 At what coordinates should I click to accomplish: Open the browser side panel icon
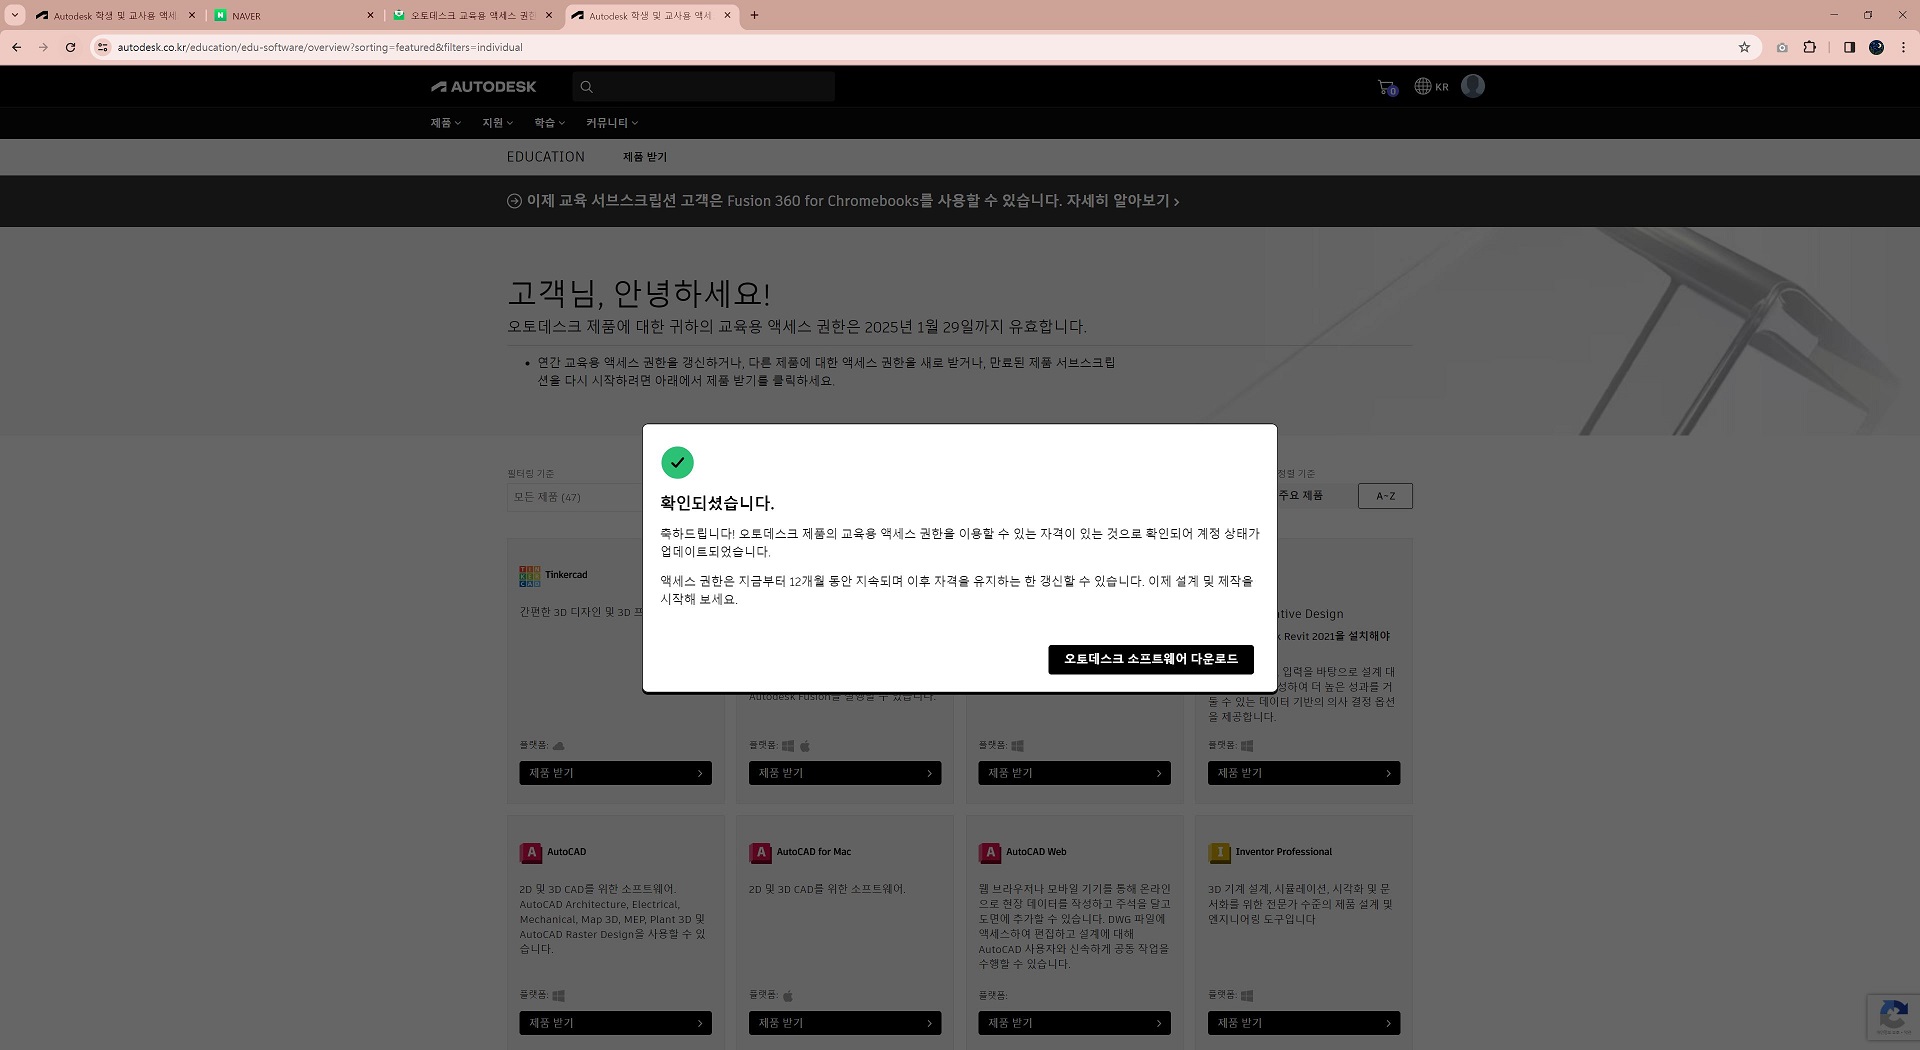point(1849,47)
